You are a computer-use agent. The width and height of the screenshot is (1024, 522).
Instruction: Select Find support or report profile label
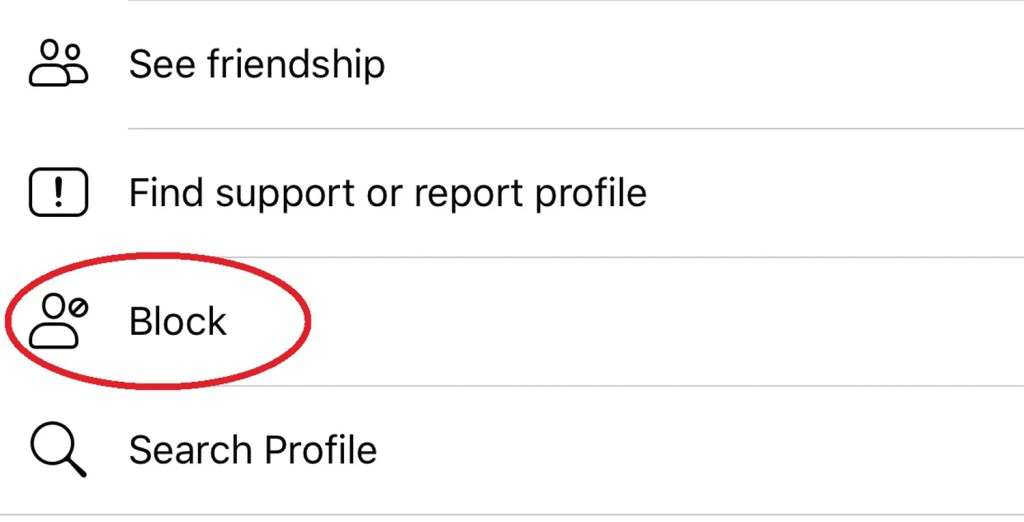[387, 192]
